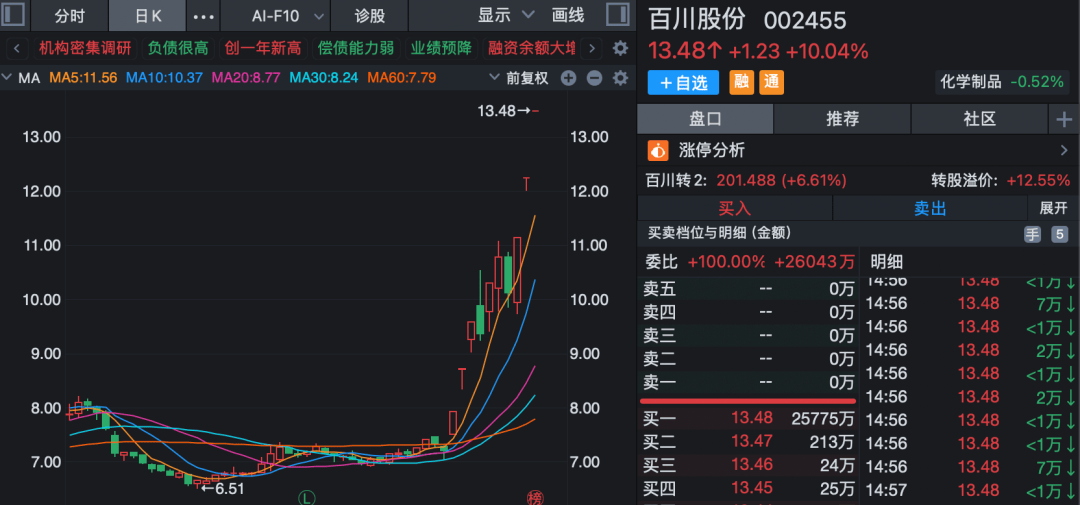Open the 融资余额大增 tag
The image size is (1080, 505).
point(530,48)
